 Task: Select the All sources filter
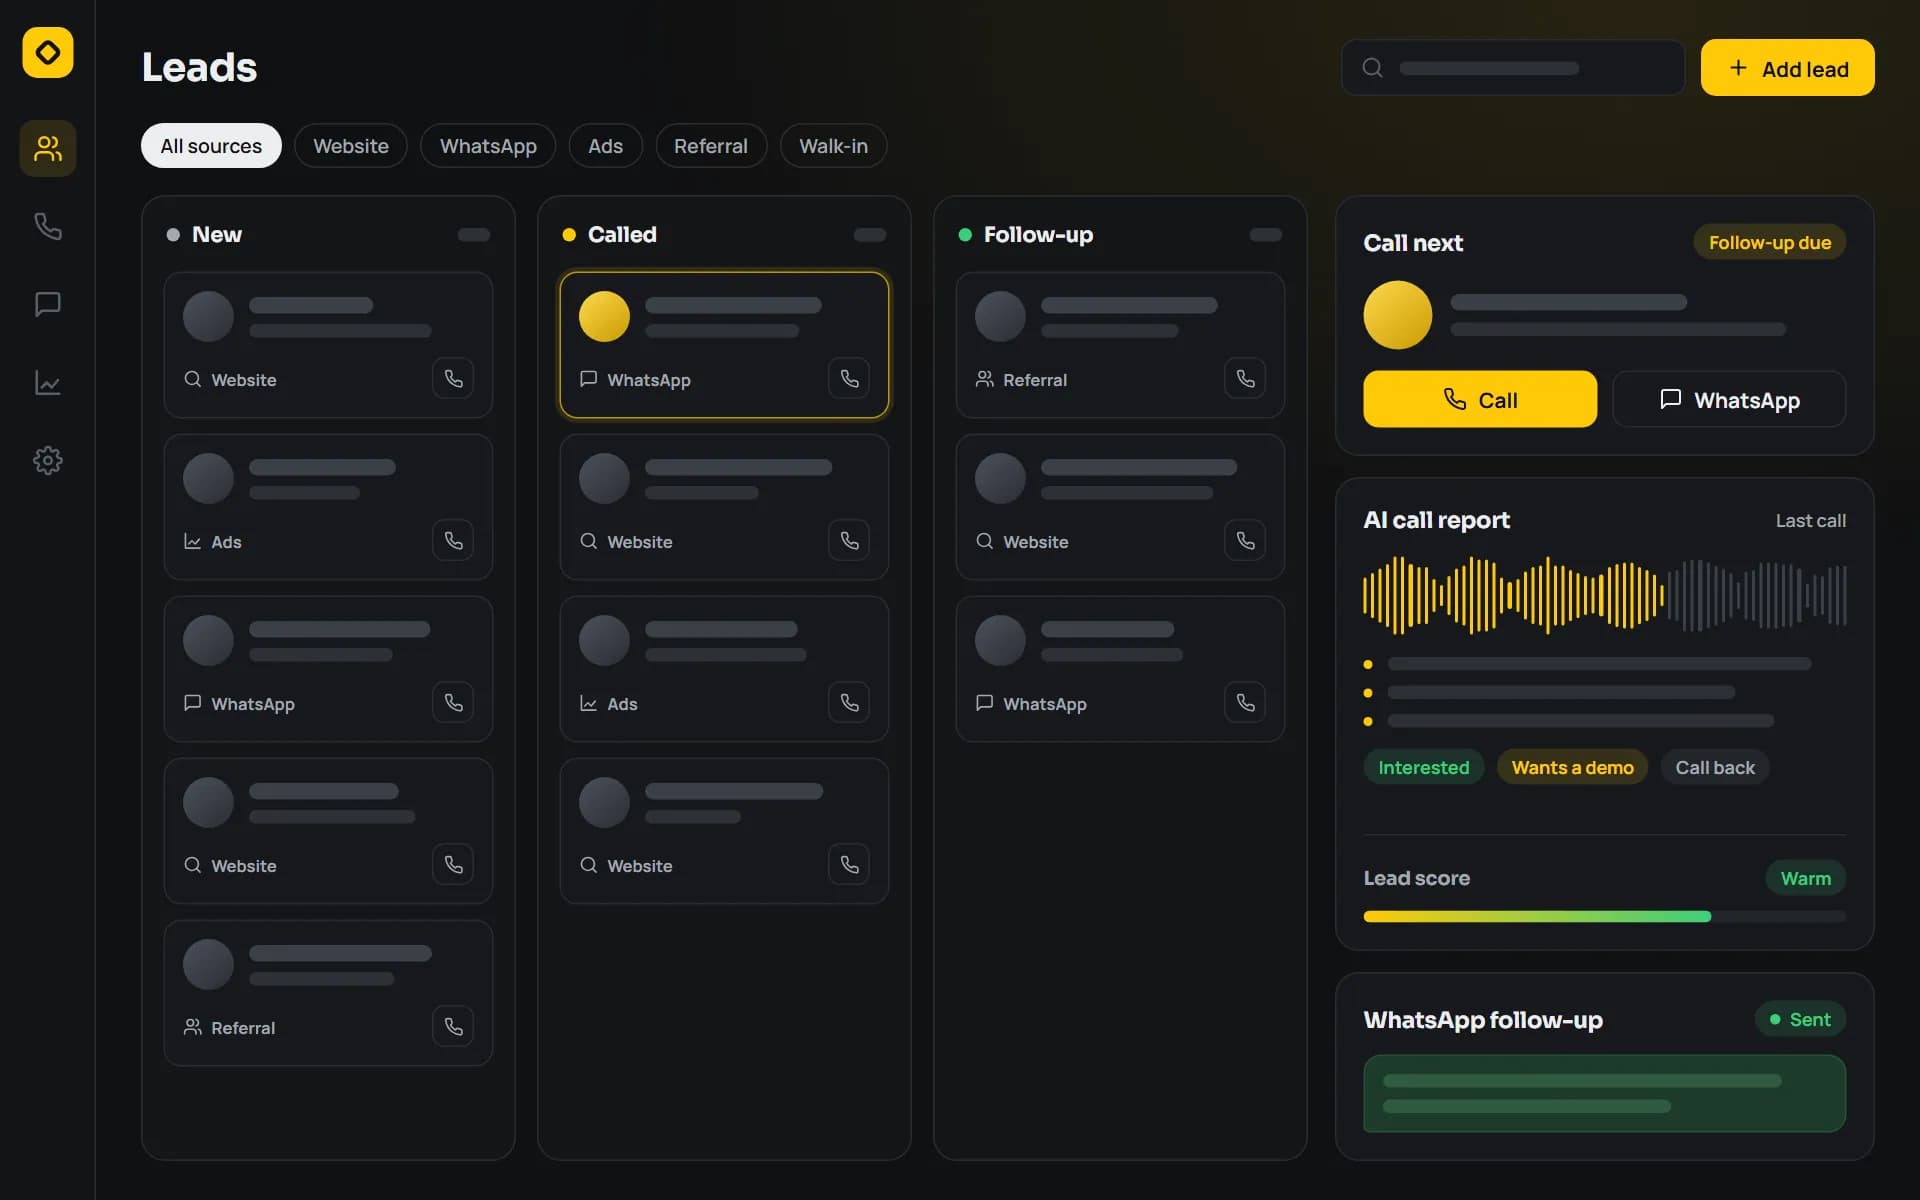coord(211,146)
